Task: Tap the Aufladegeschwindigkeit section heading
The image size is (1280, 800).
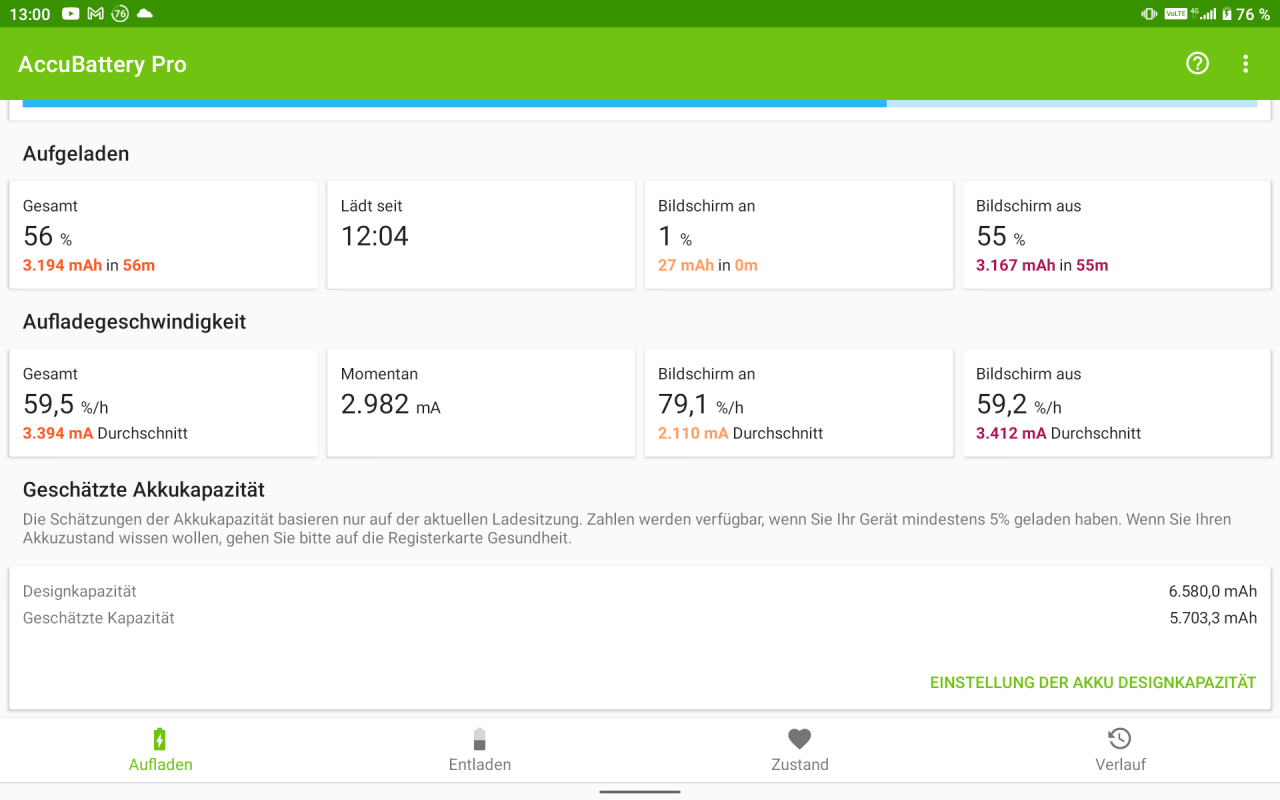Action: [x=134, y=322]
